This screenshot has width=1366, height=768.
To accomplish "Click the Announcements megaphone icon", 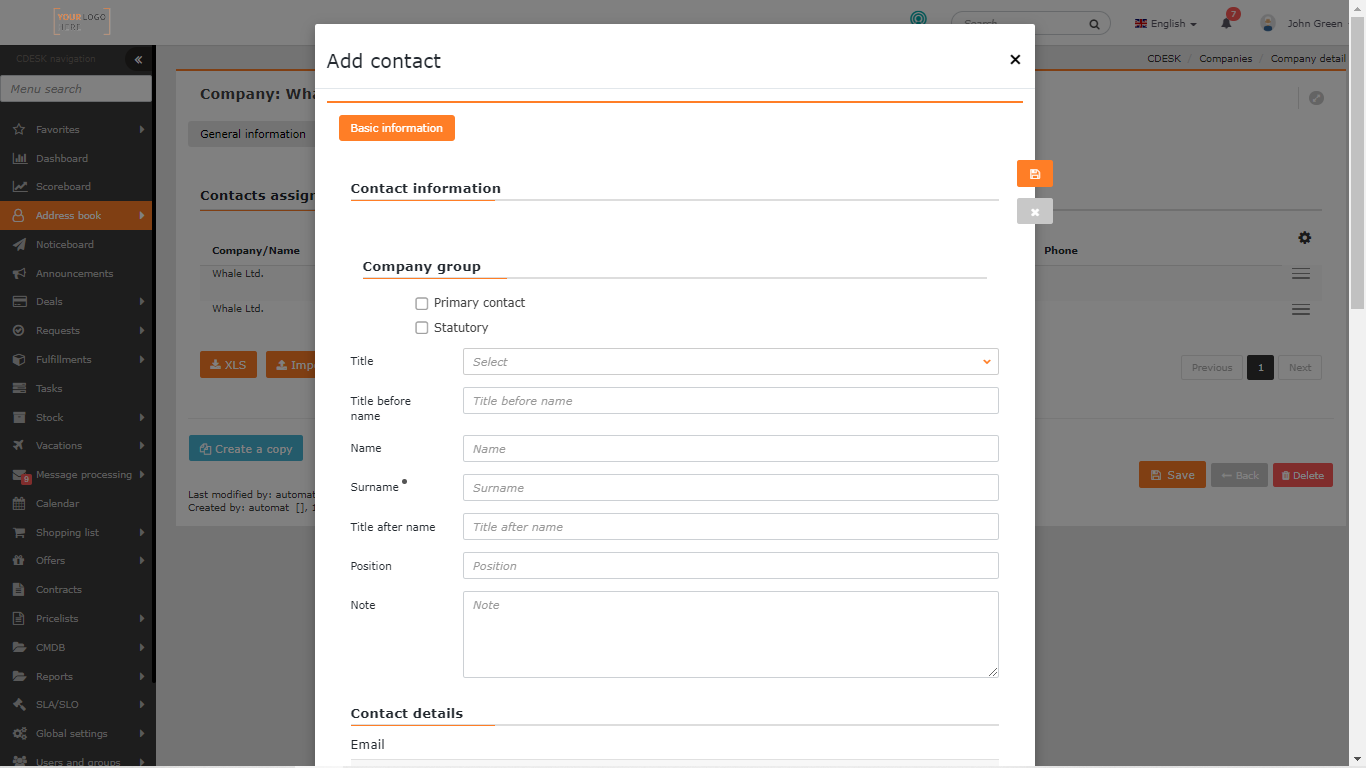I will (x=19, y=274).
